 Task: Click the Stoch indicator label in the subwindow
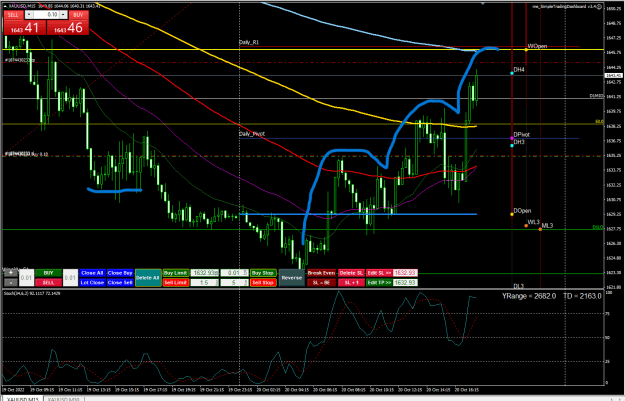pyautogui.click(x=32, y=293)
